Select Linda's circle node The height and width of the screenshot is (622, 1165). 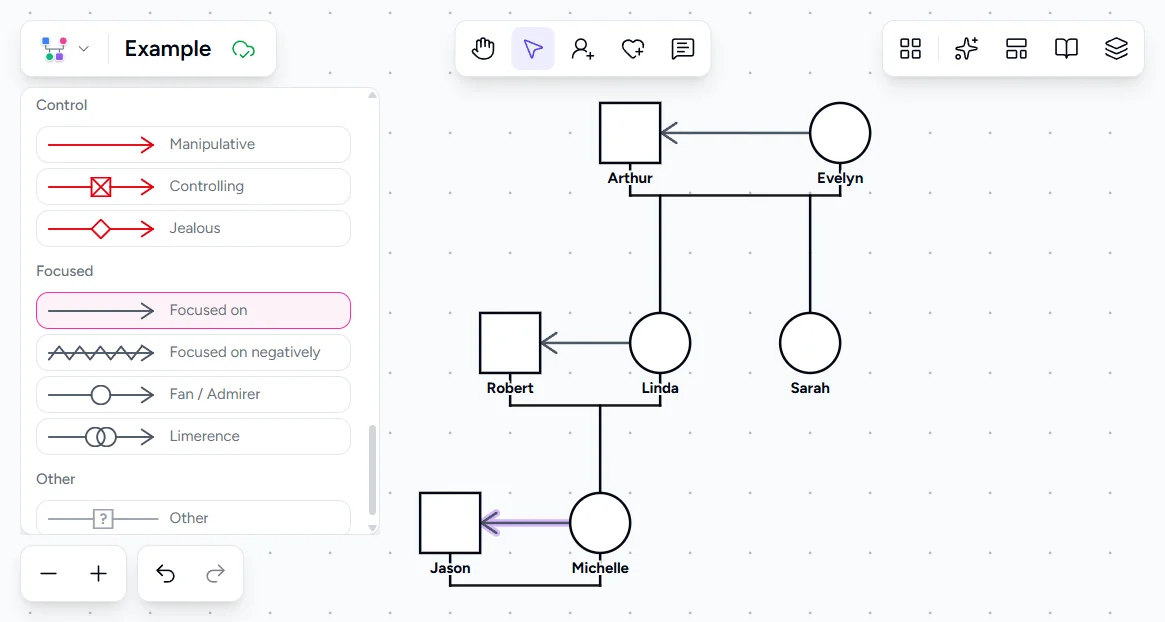660,343
